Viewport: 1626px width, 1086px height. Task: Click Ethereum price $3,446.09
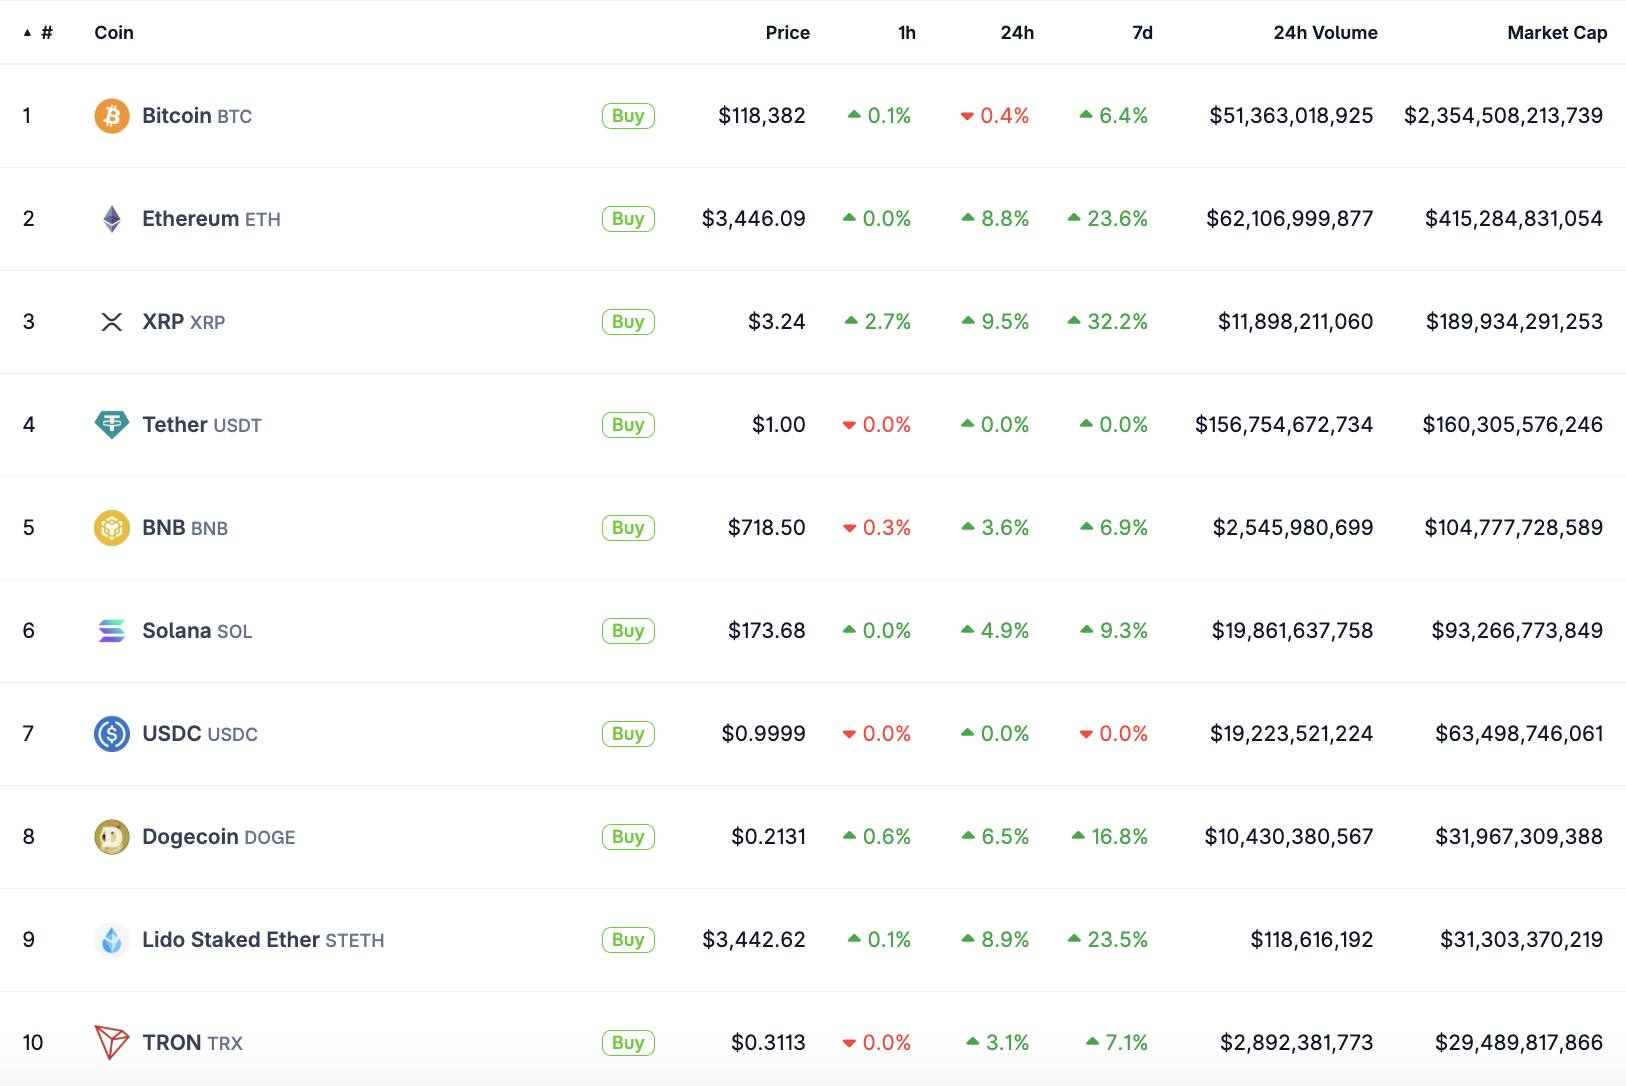pos(754,219)
